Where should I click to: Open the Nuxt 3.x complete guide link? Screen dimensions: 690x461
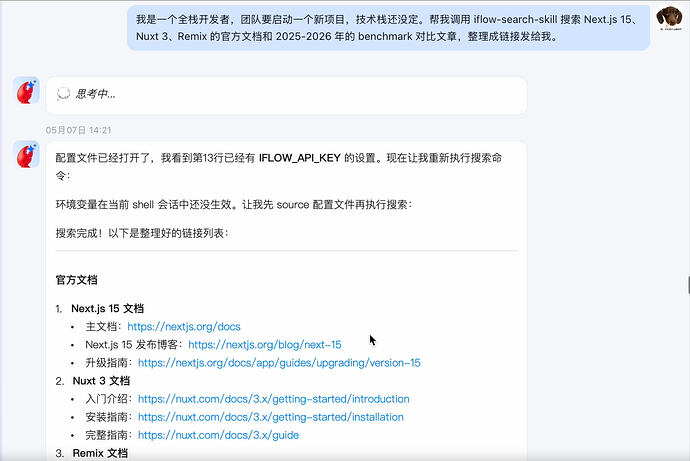coord(218,435)
